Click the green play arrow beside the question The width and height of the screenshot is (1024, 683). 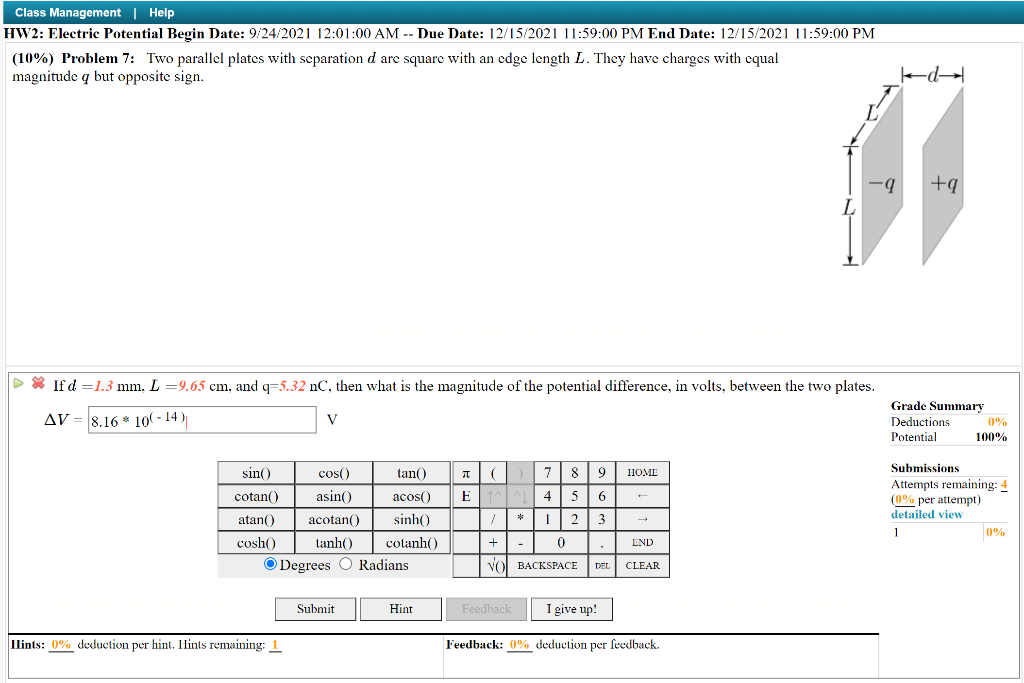click(18, 383)
